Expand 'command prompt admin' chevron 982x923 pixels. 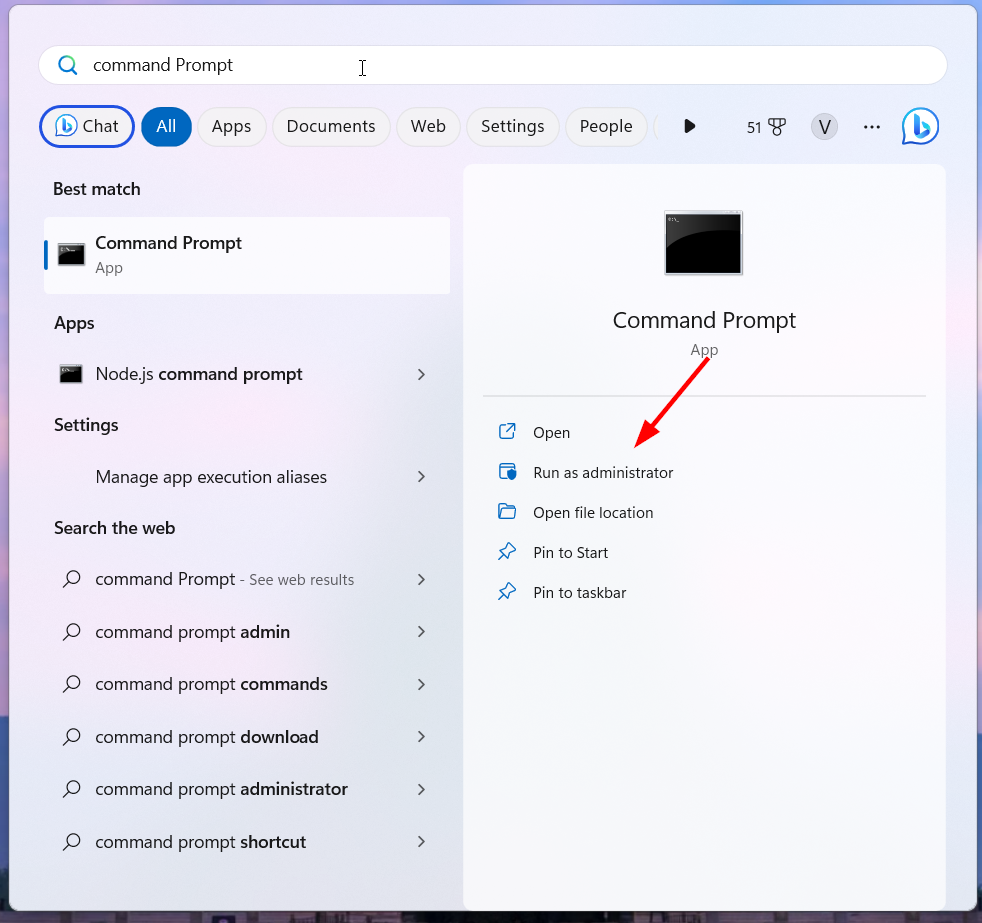pyautogui.click(x=421, y=632)
